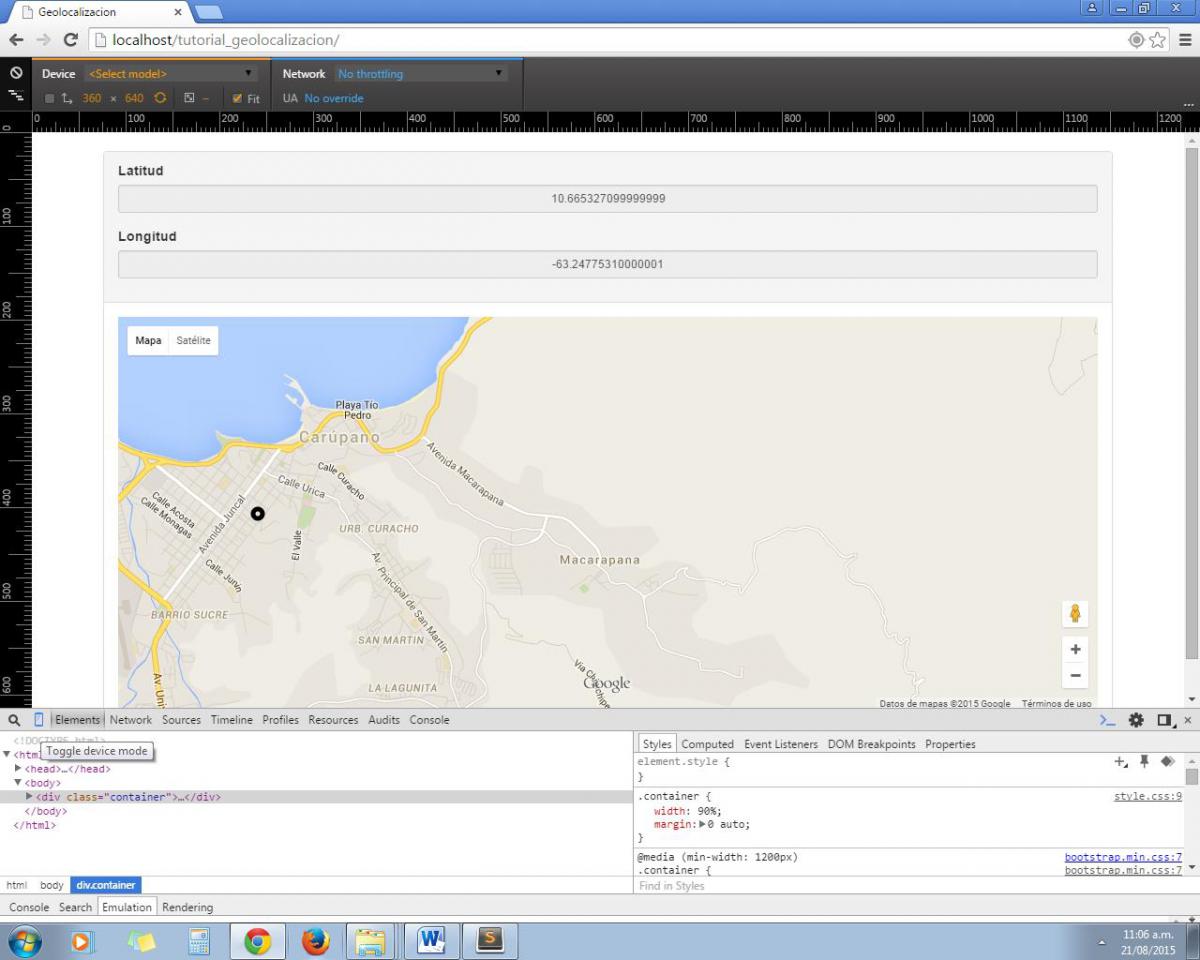1200x960 pixels.
Task: Switch to the Network panel tab
Action: point(131,720)
